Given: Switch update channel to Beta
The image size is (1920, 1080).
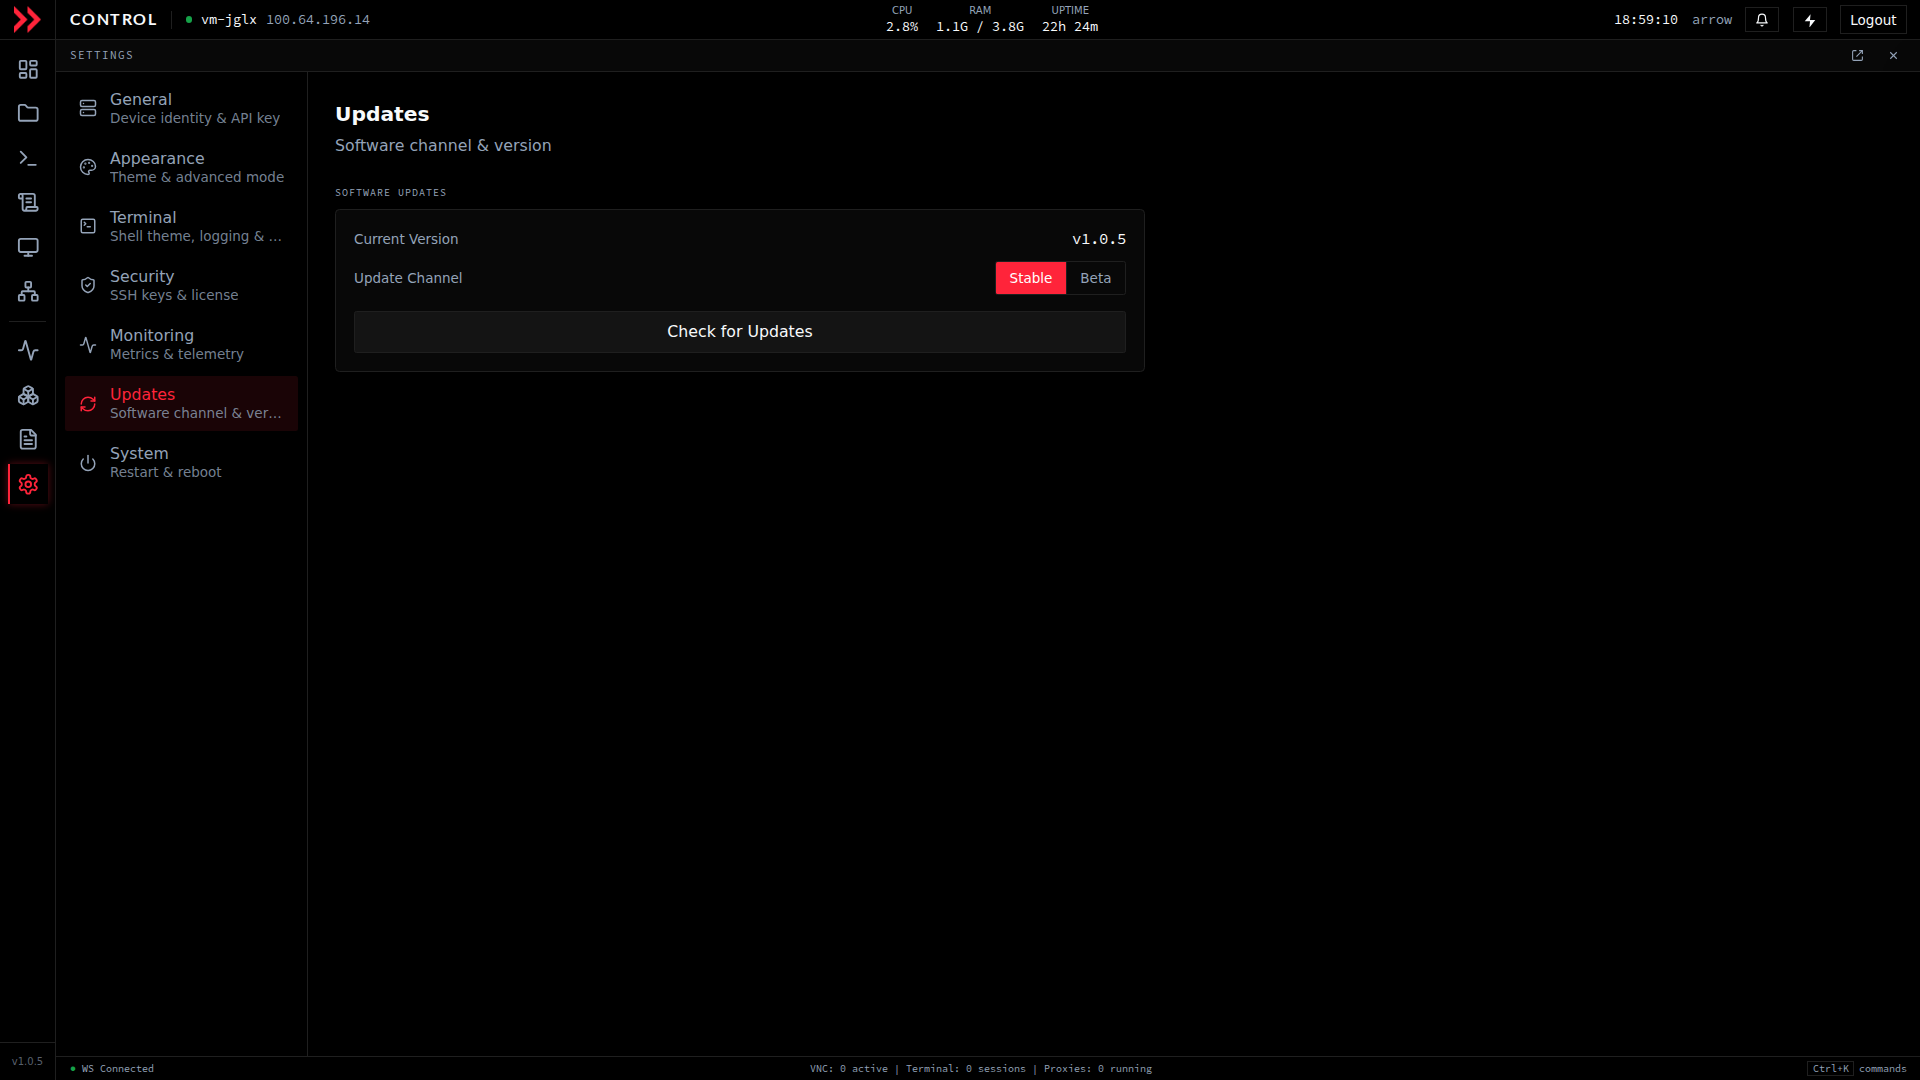Looking at the screenshot, I should click(x=1095, y=278).
